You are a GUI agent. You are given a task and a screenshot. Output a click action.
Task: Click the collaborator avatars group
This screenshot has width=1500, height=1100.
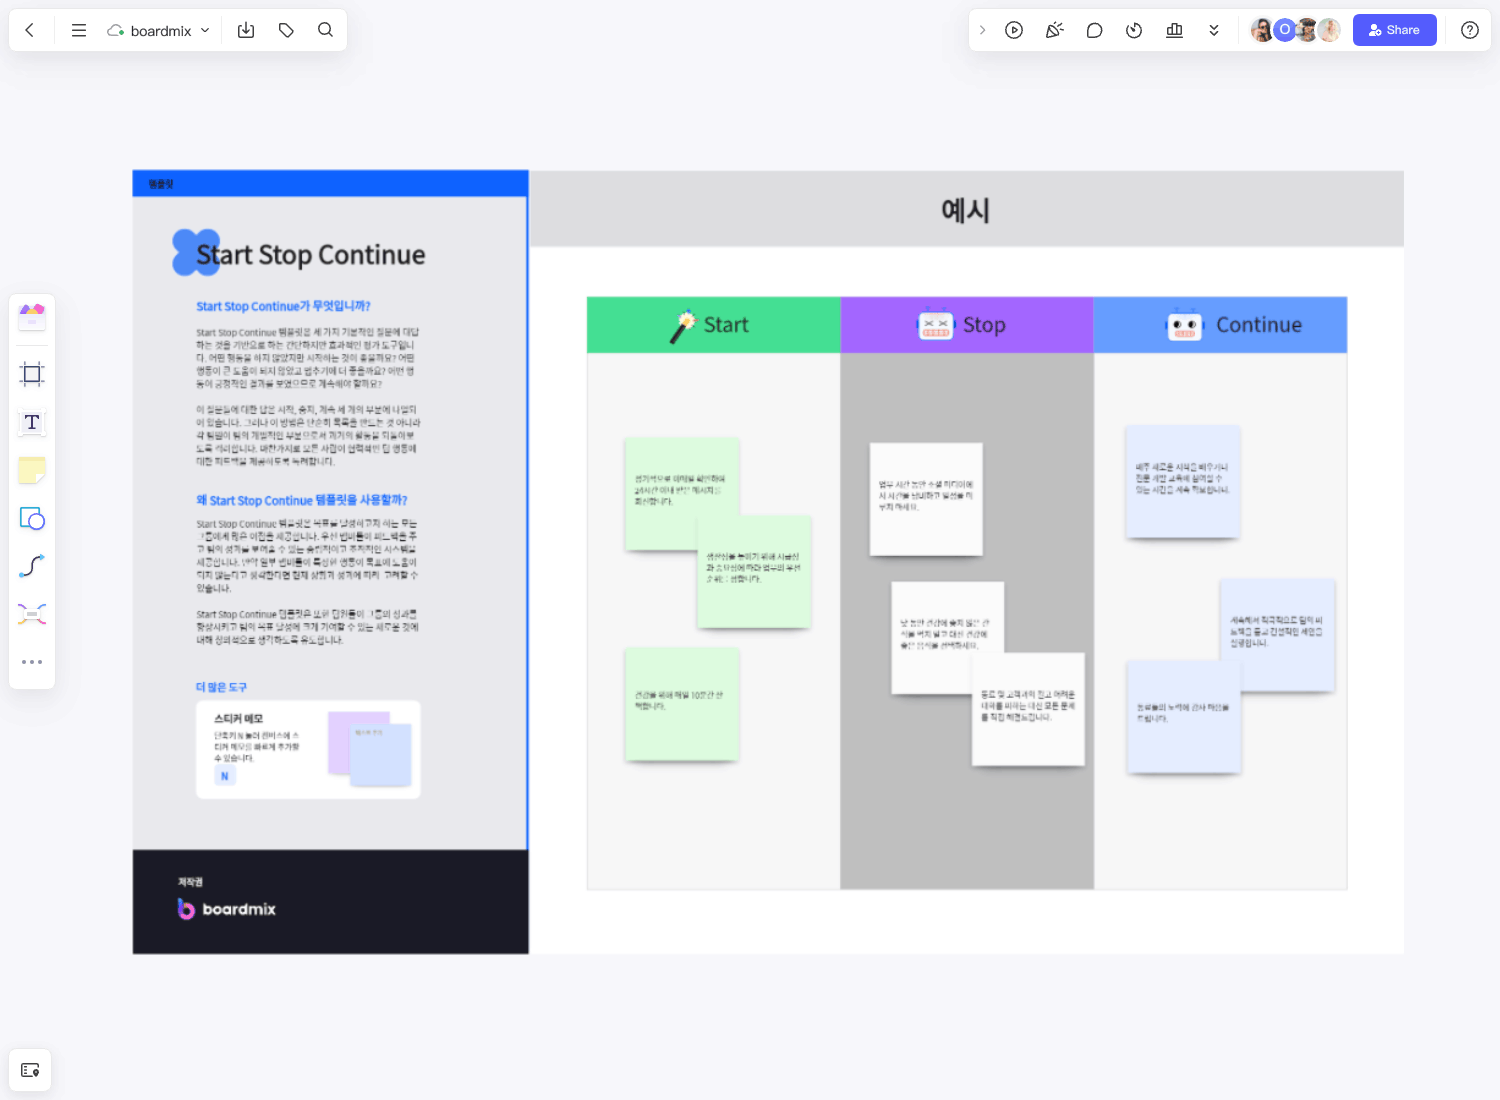[x=1296, y=30]
